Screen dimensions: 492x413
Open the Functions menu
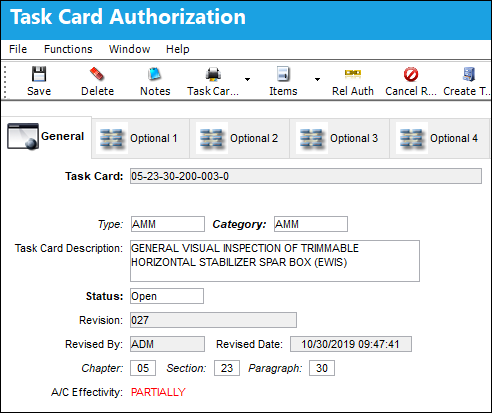tap(68, 49)
